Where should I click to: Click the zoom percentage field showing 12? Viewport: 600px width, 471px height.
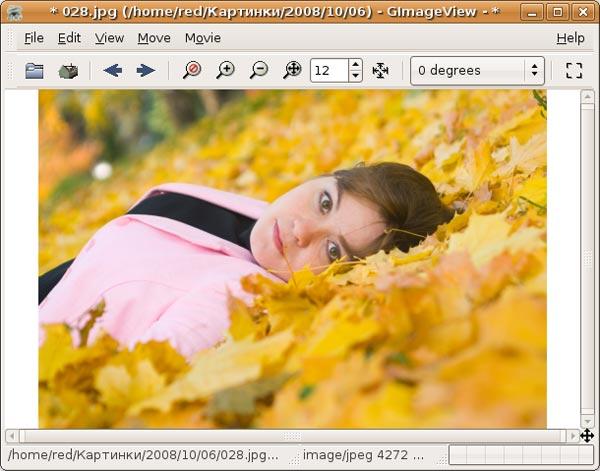tap(329, 70)
